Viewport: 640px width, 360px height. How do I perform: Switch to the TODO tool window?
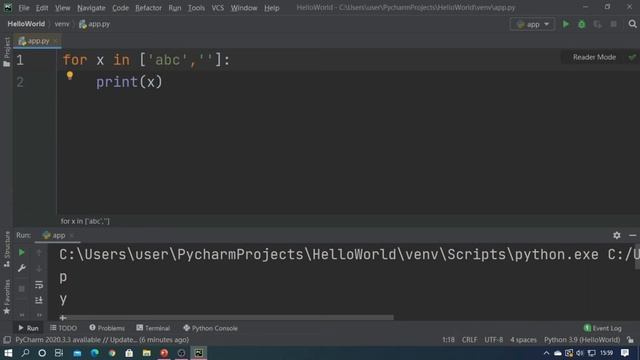[x=63, y=328]
